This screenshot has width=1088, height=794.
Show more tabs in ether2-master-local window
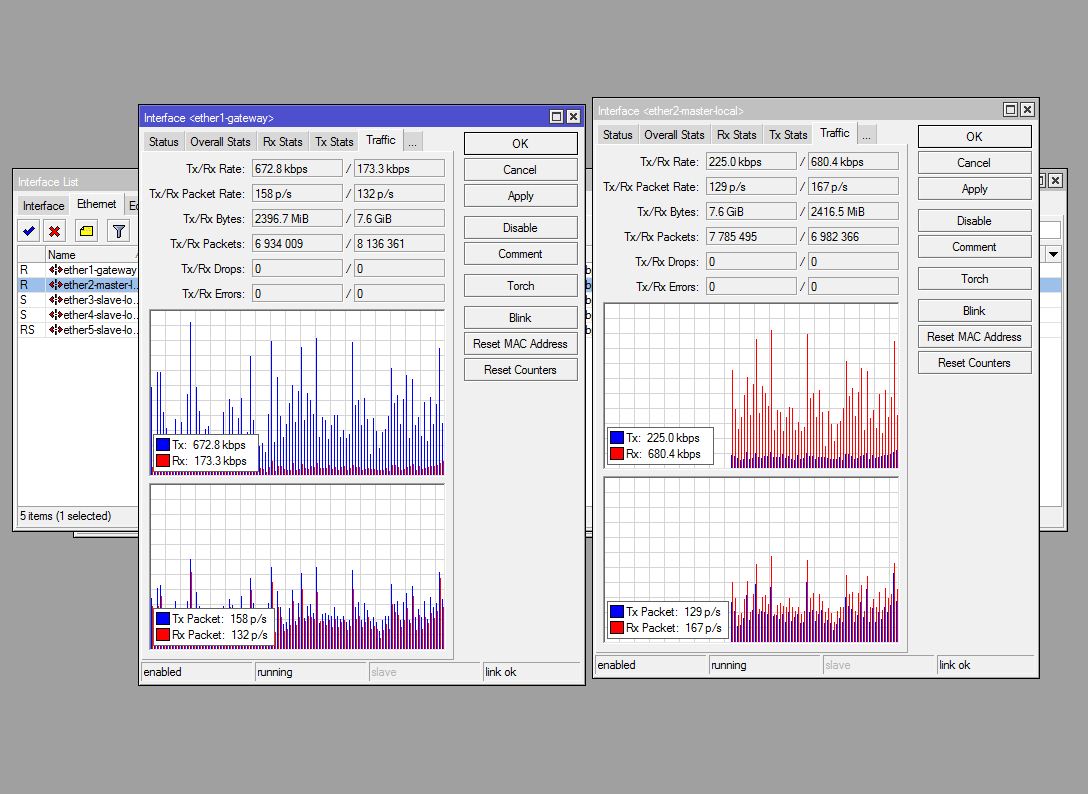[866, 135]
